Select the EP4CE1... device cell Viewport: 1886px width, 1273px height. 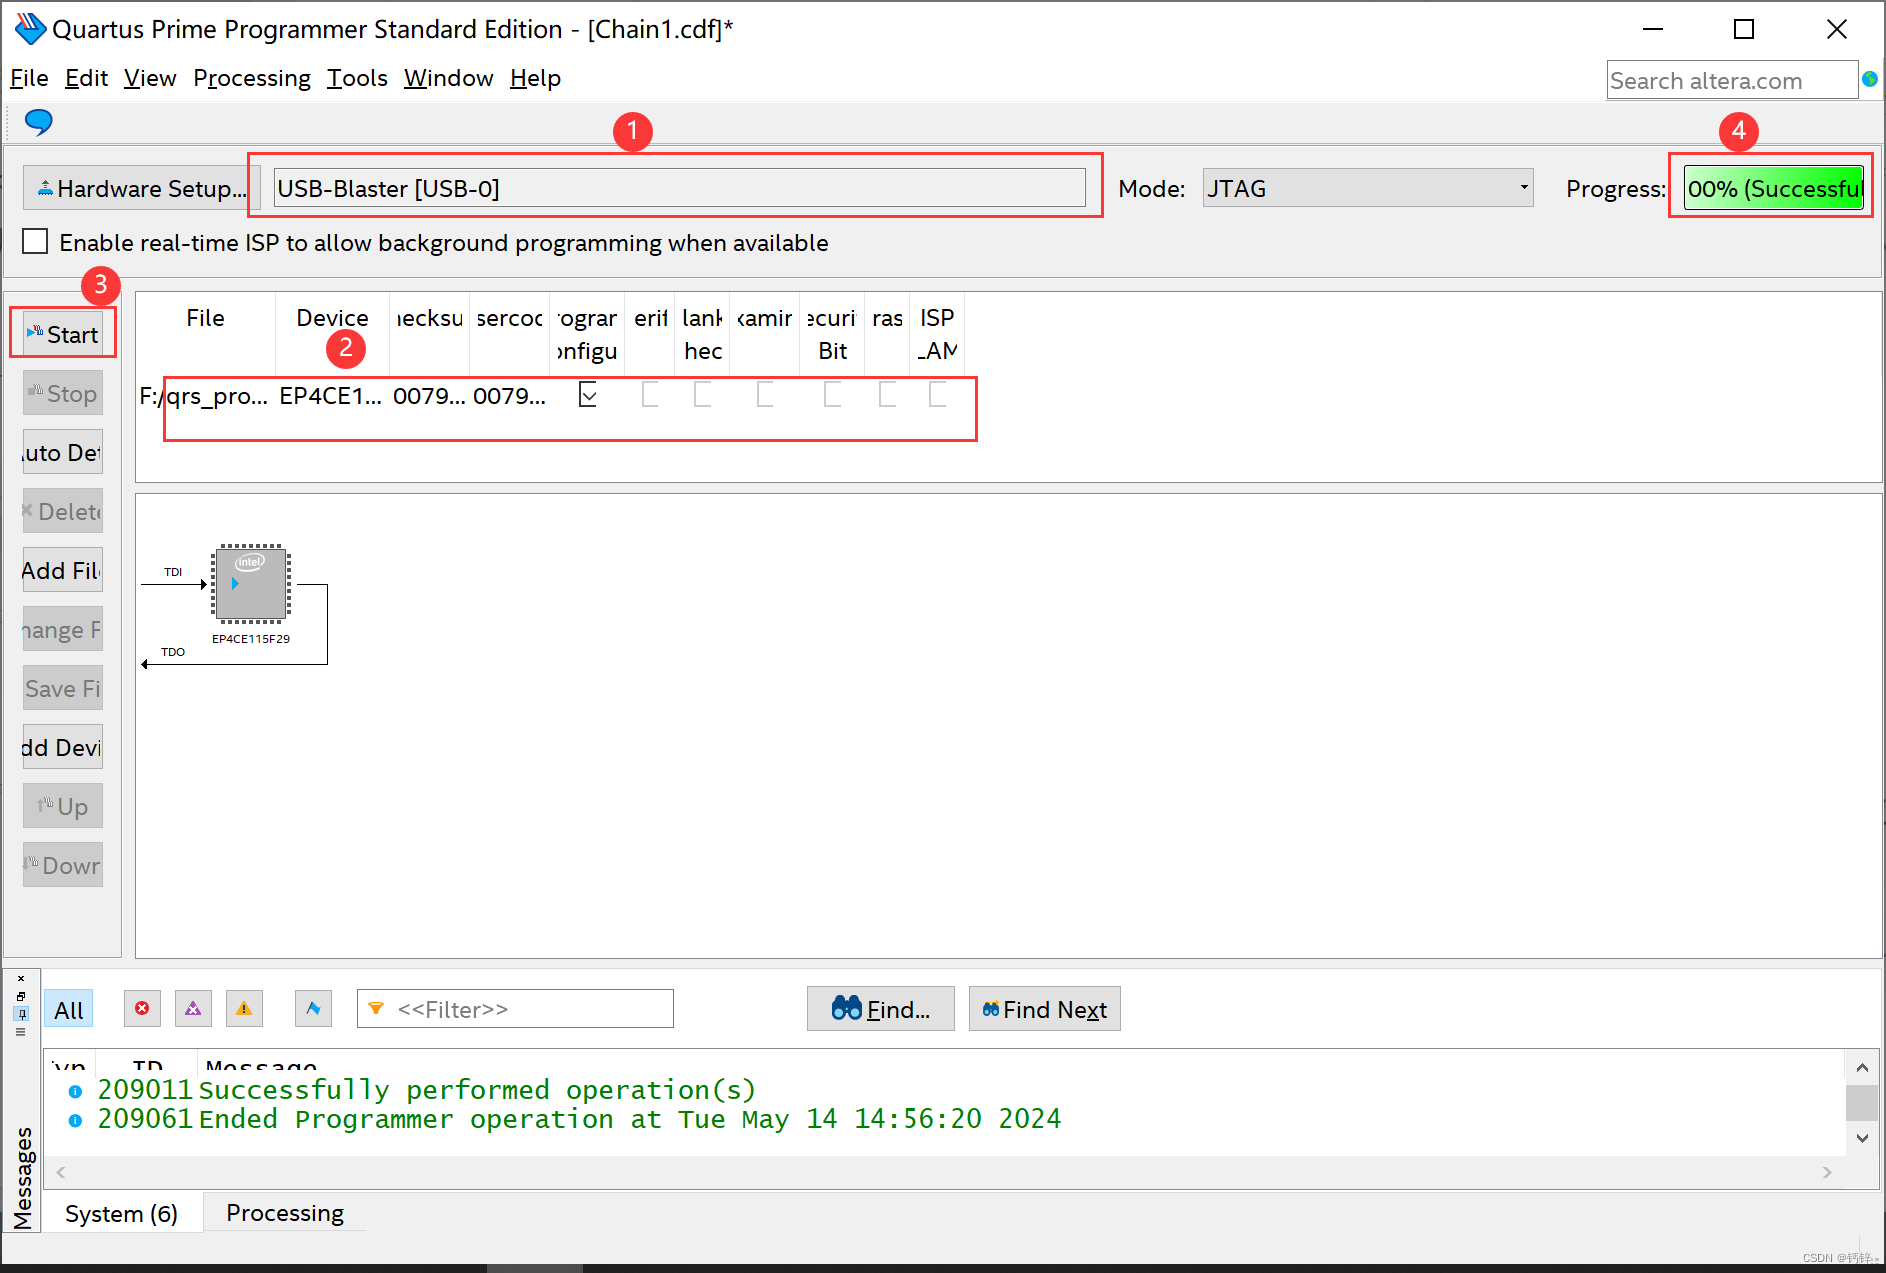pyautogui.click(x=330, y=396)
